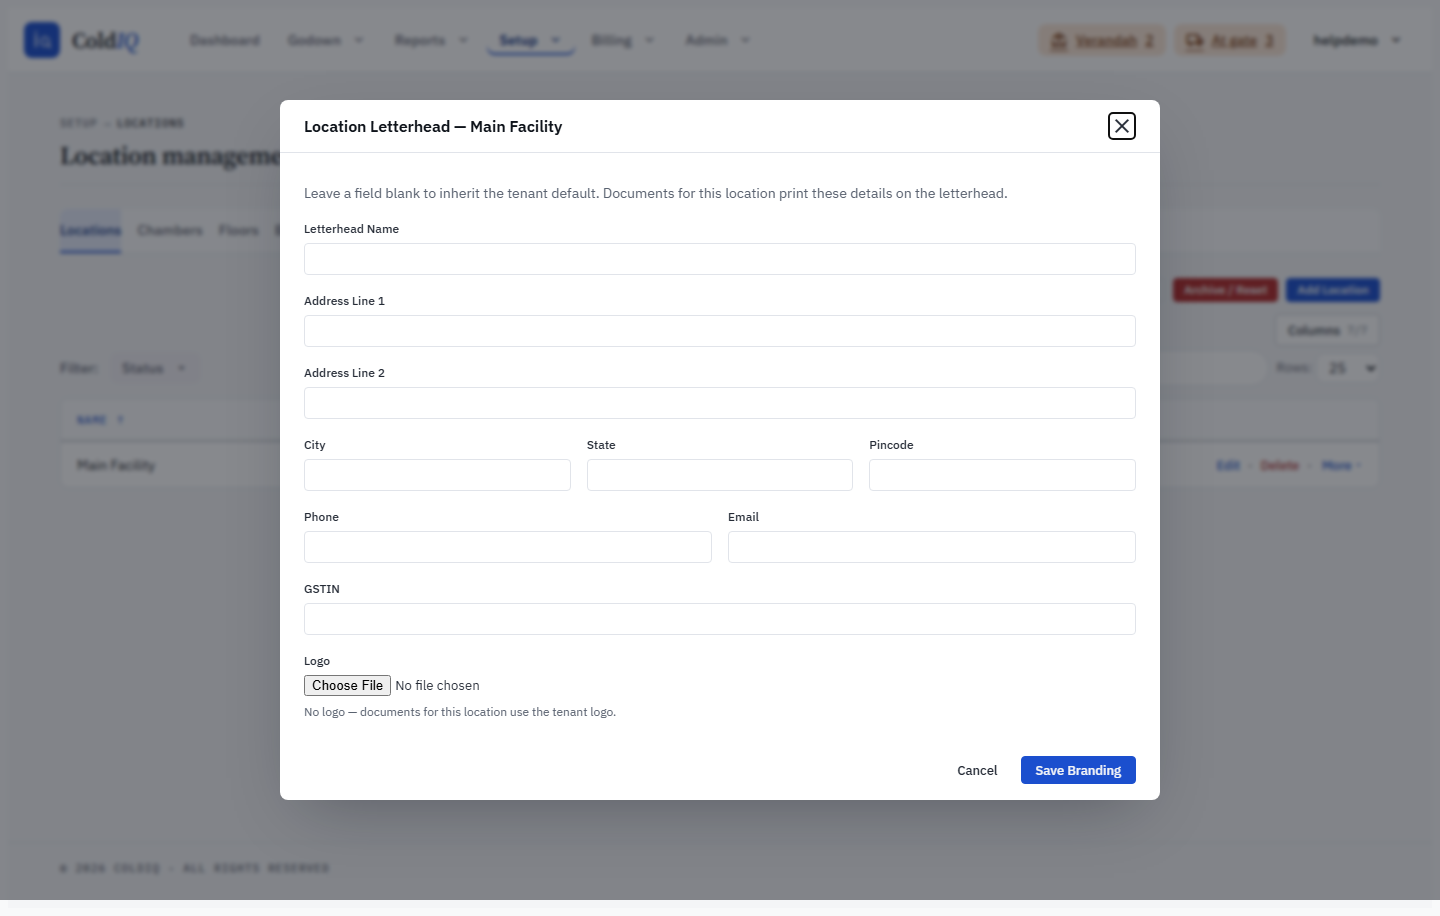Open the At gate 3 indicator
1440x916 pixels.
point(1230,40)
